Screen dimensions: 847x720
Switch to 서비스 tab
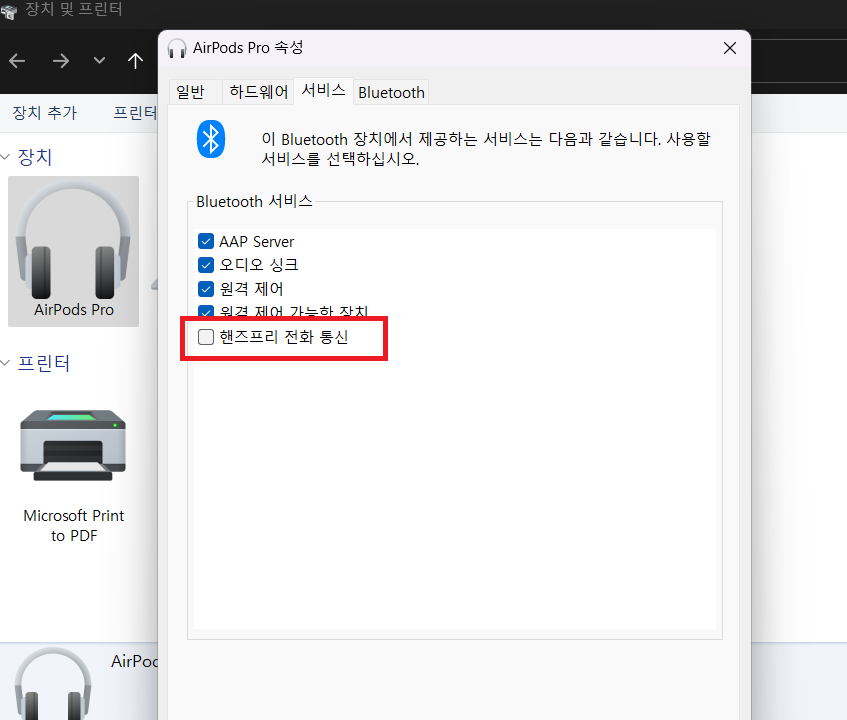(324, 90)
